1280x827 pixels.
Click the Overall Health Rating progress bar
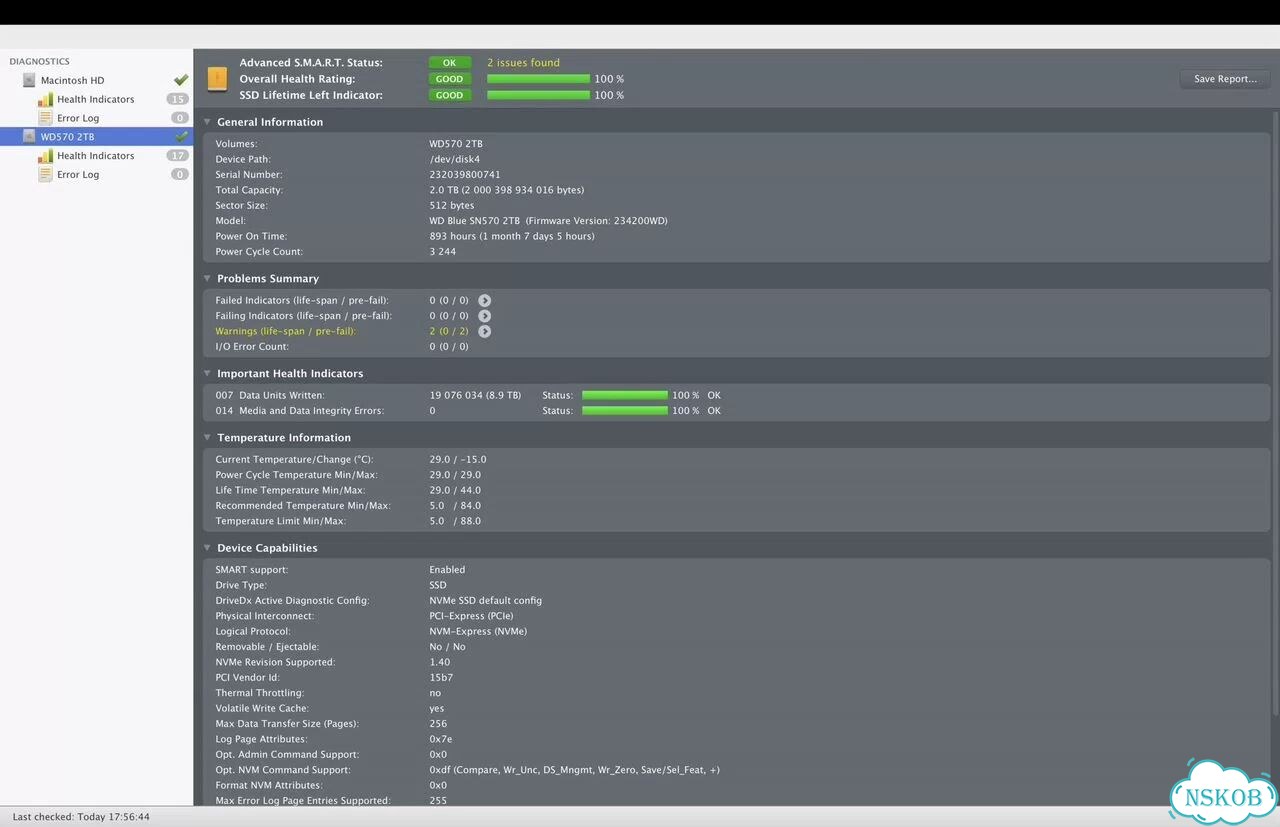click(538, 79)
